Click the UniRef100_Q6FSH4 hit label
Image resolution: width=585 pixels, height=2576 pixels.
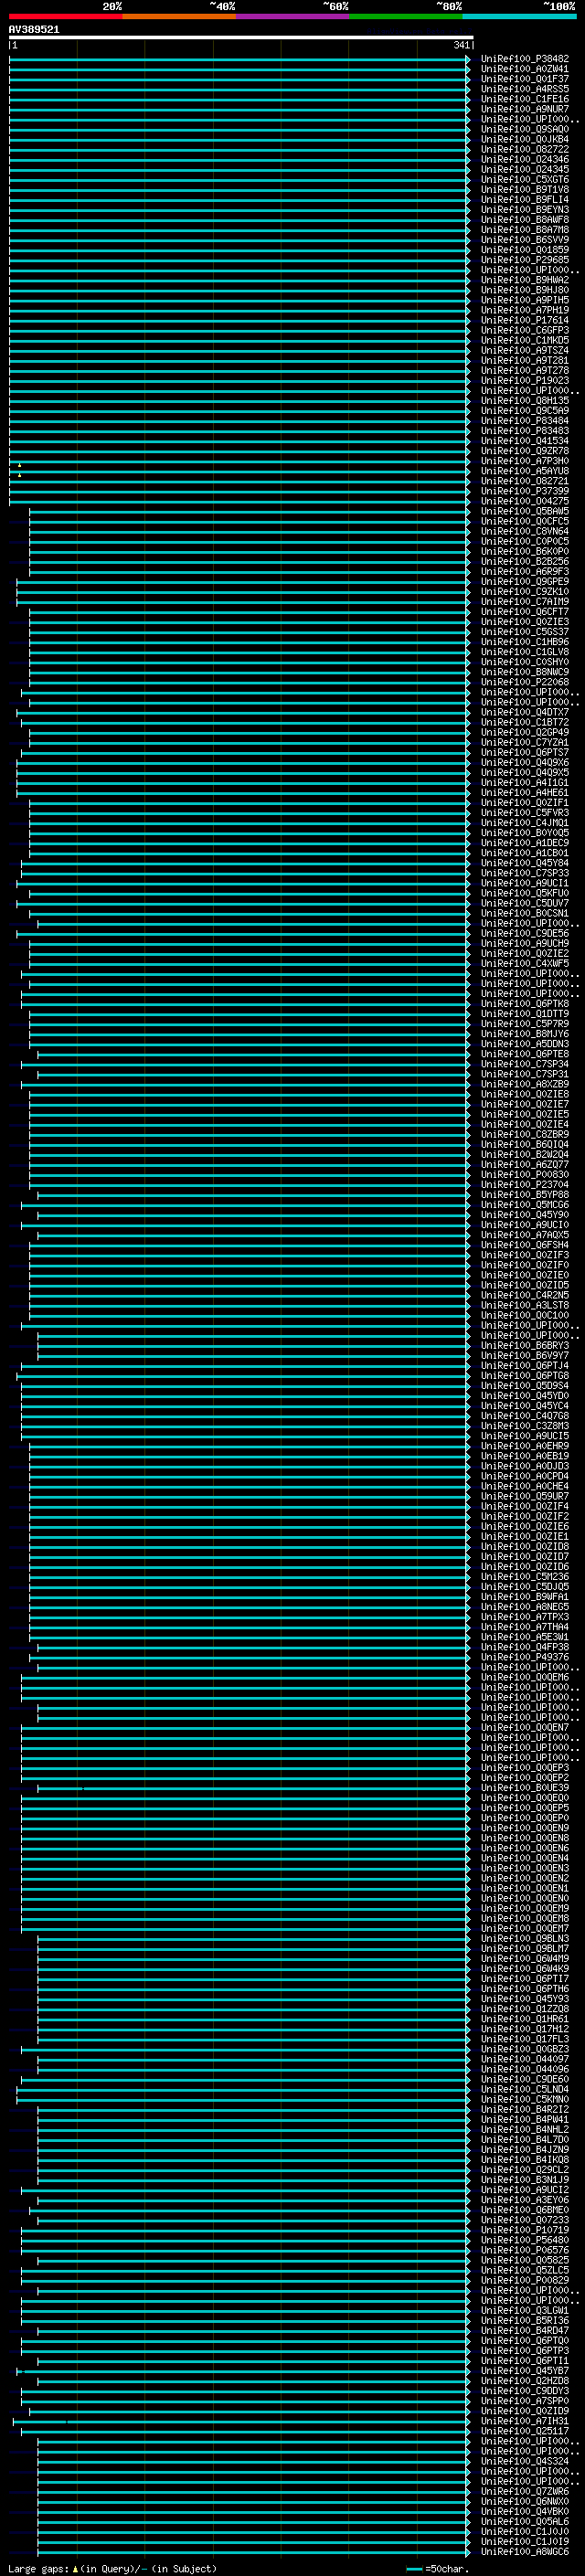point(525,1244)
